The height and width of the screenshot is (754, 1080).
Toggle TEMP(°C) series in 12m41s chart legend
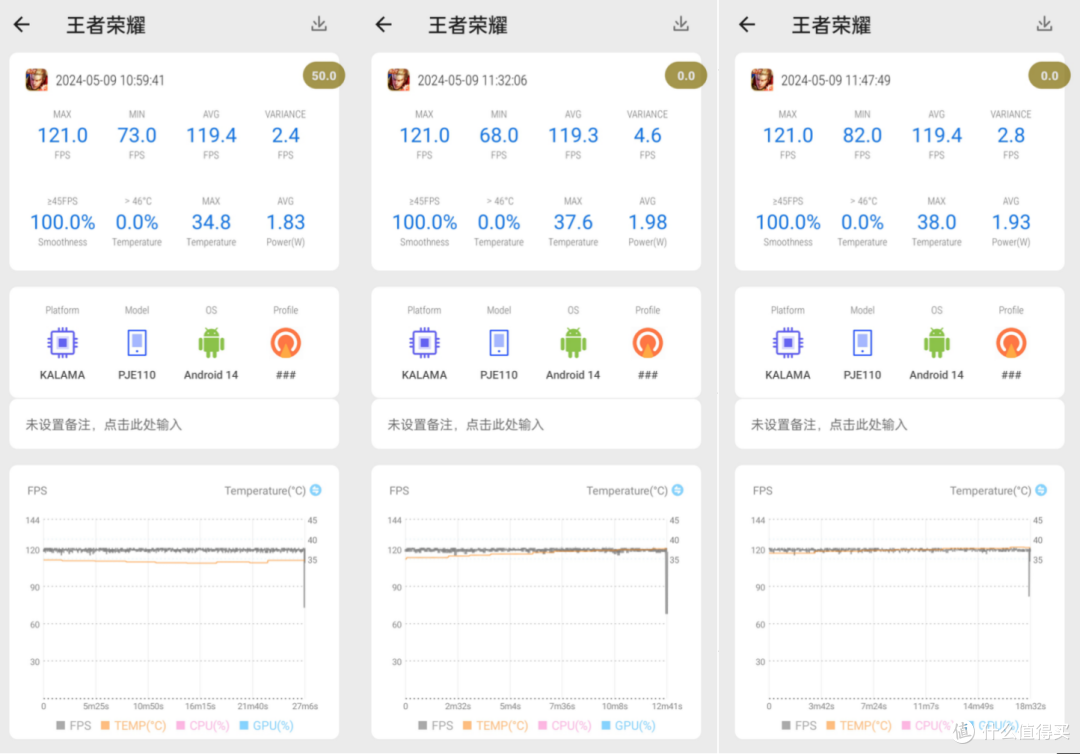pos(496,726)
